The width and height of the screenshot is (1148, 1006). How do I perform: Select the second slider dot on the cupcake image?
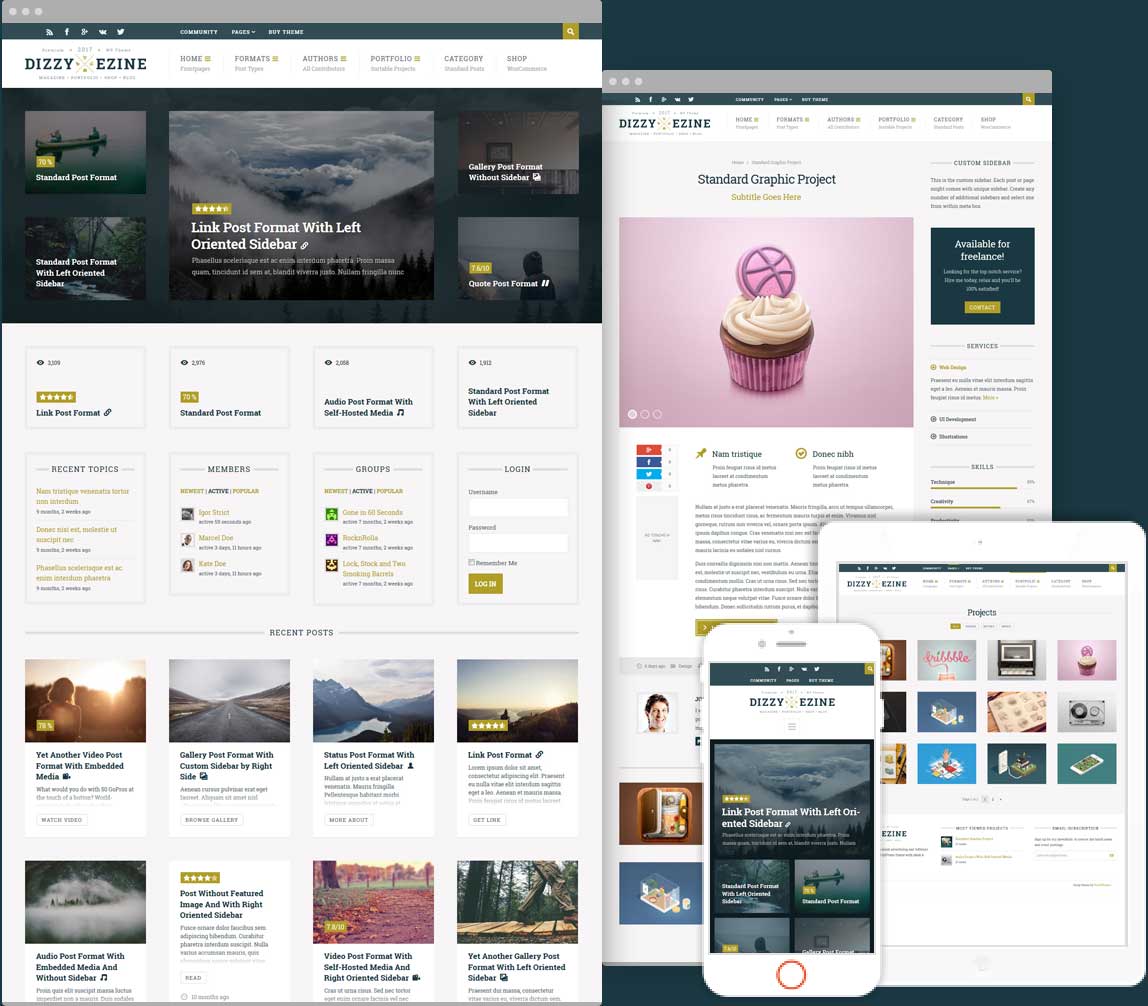coord(645,414)
